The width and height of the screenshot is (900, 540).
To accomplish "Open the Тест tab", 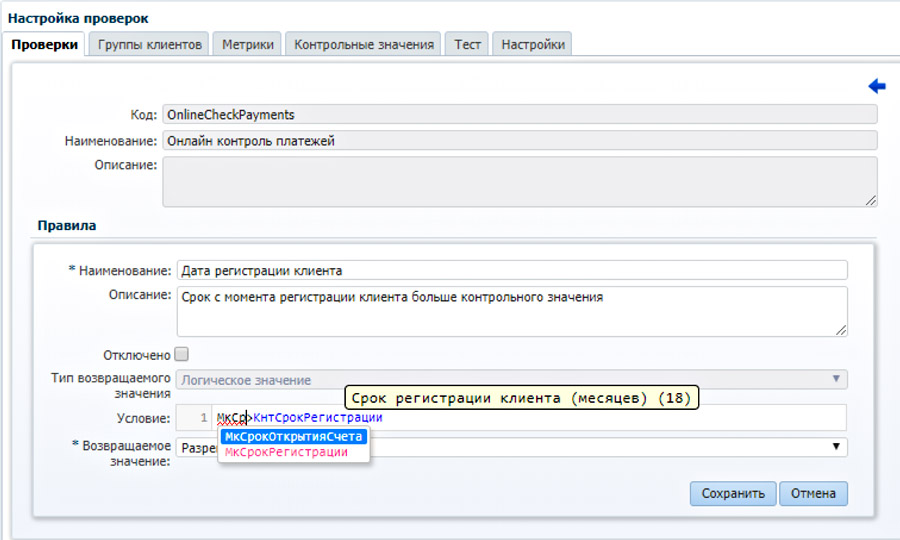I will tap(467, 45).
